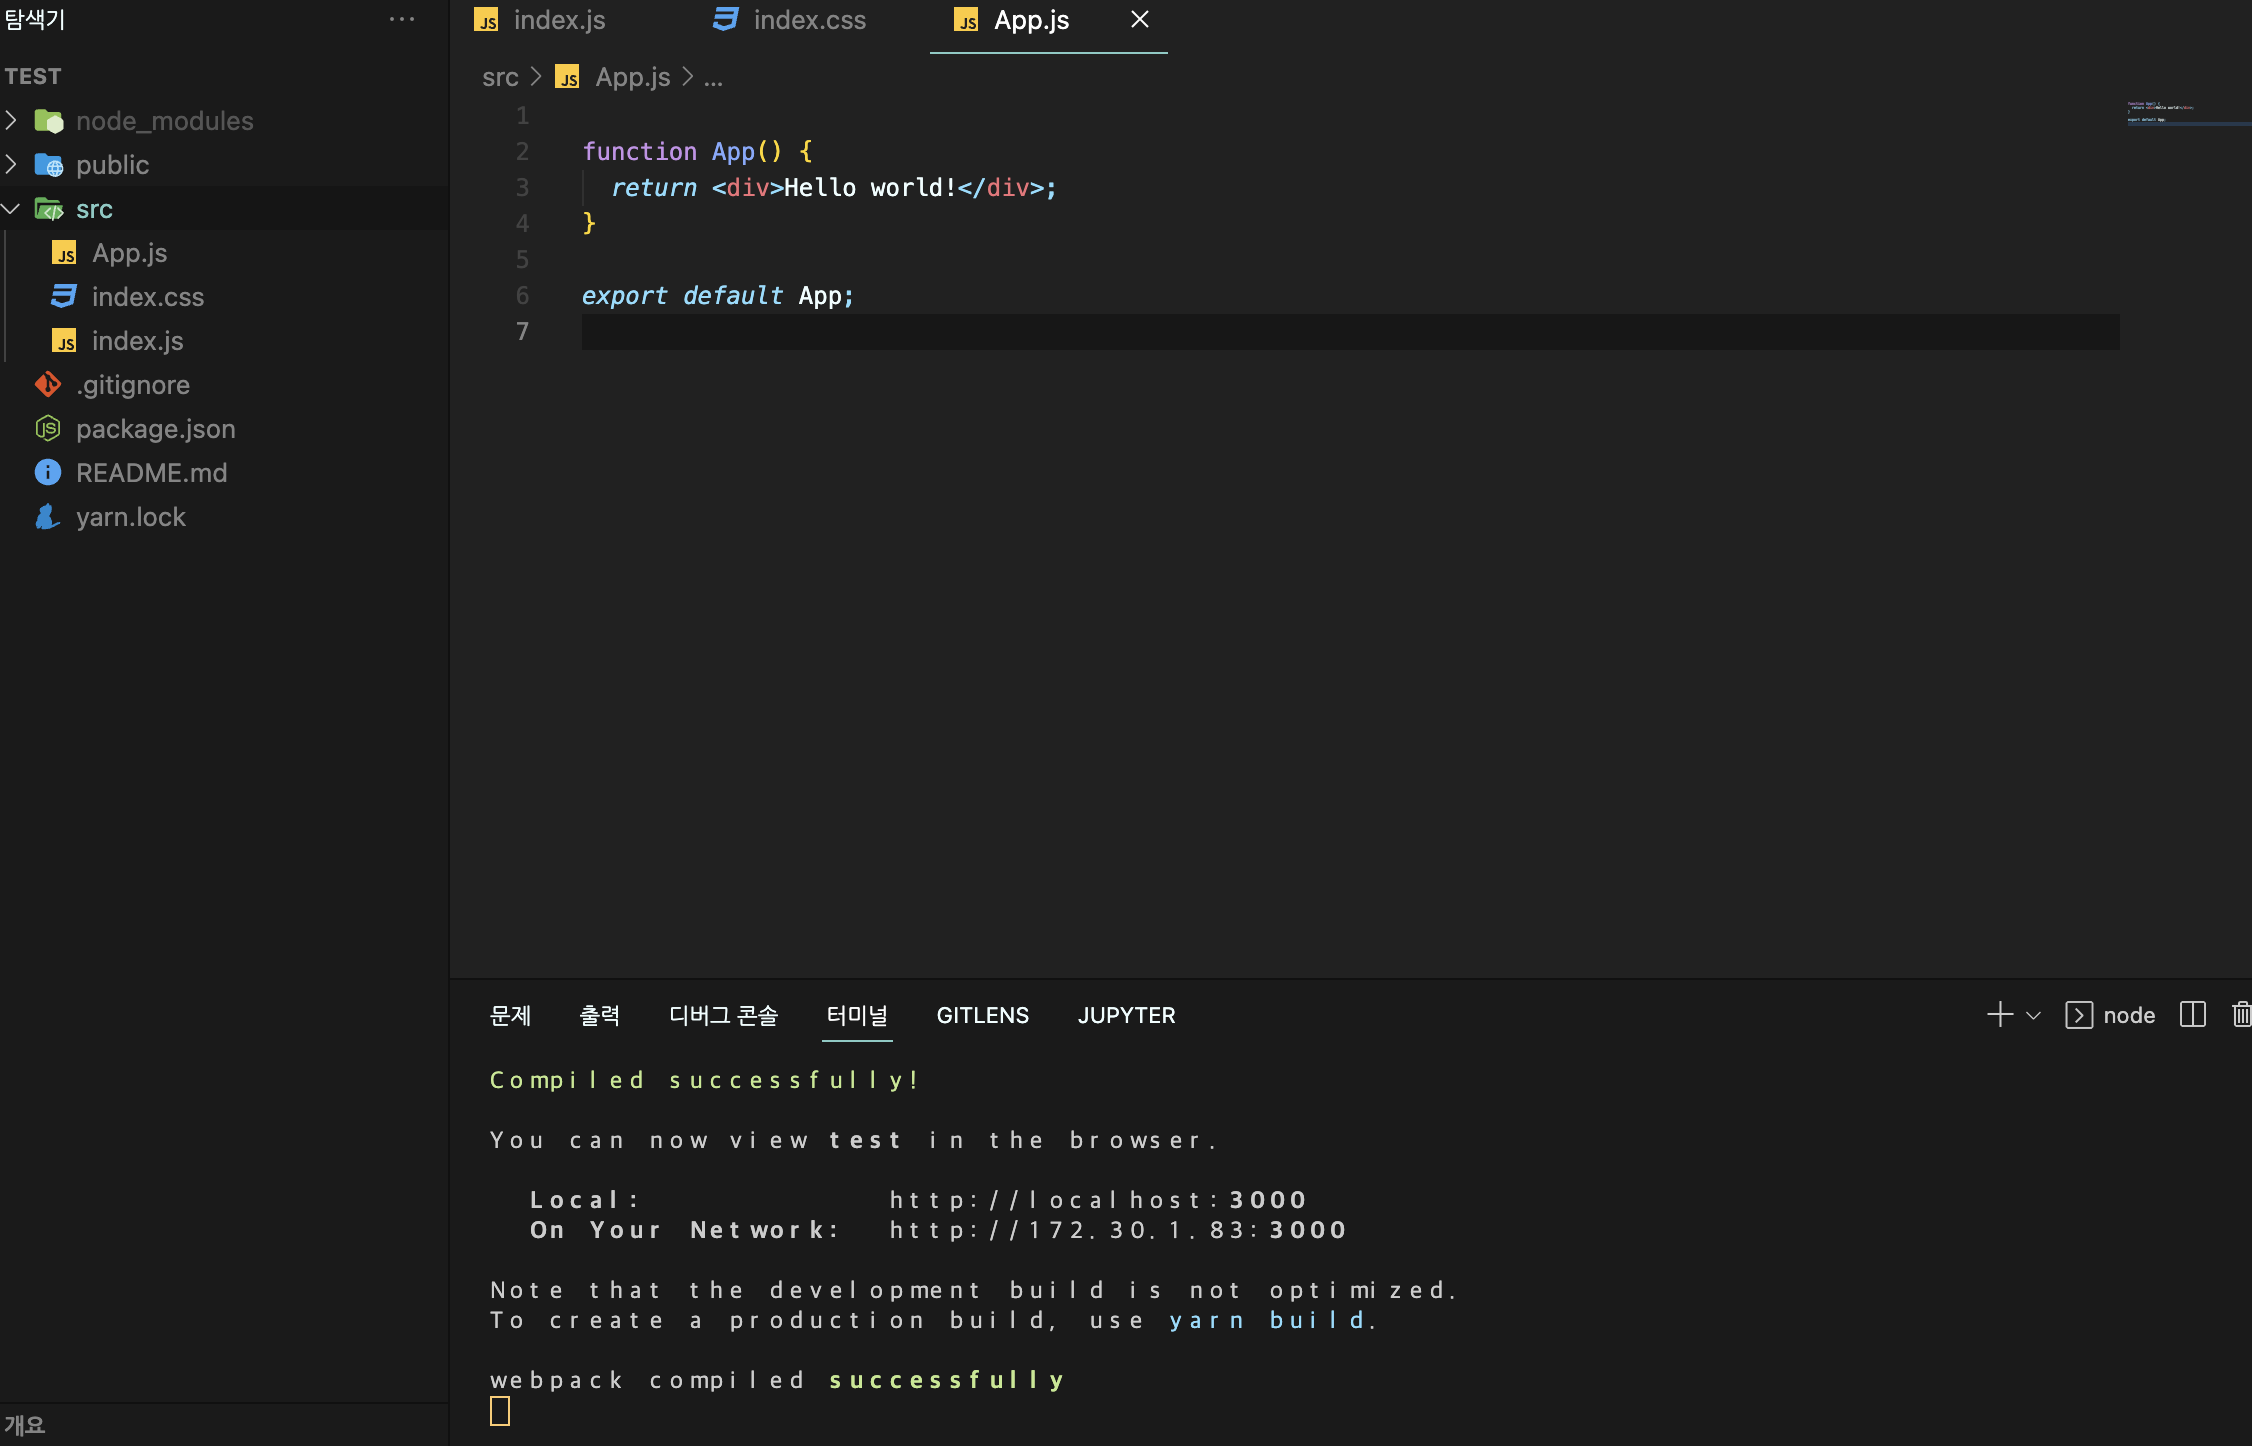This screenshot has width=2252, height=1446.
Task: Switch to the index.css editor tab
Action: (x=808, y=20)
